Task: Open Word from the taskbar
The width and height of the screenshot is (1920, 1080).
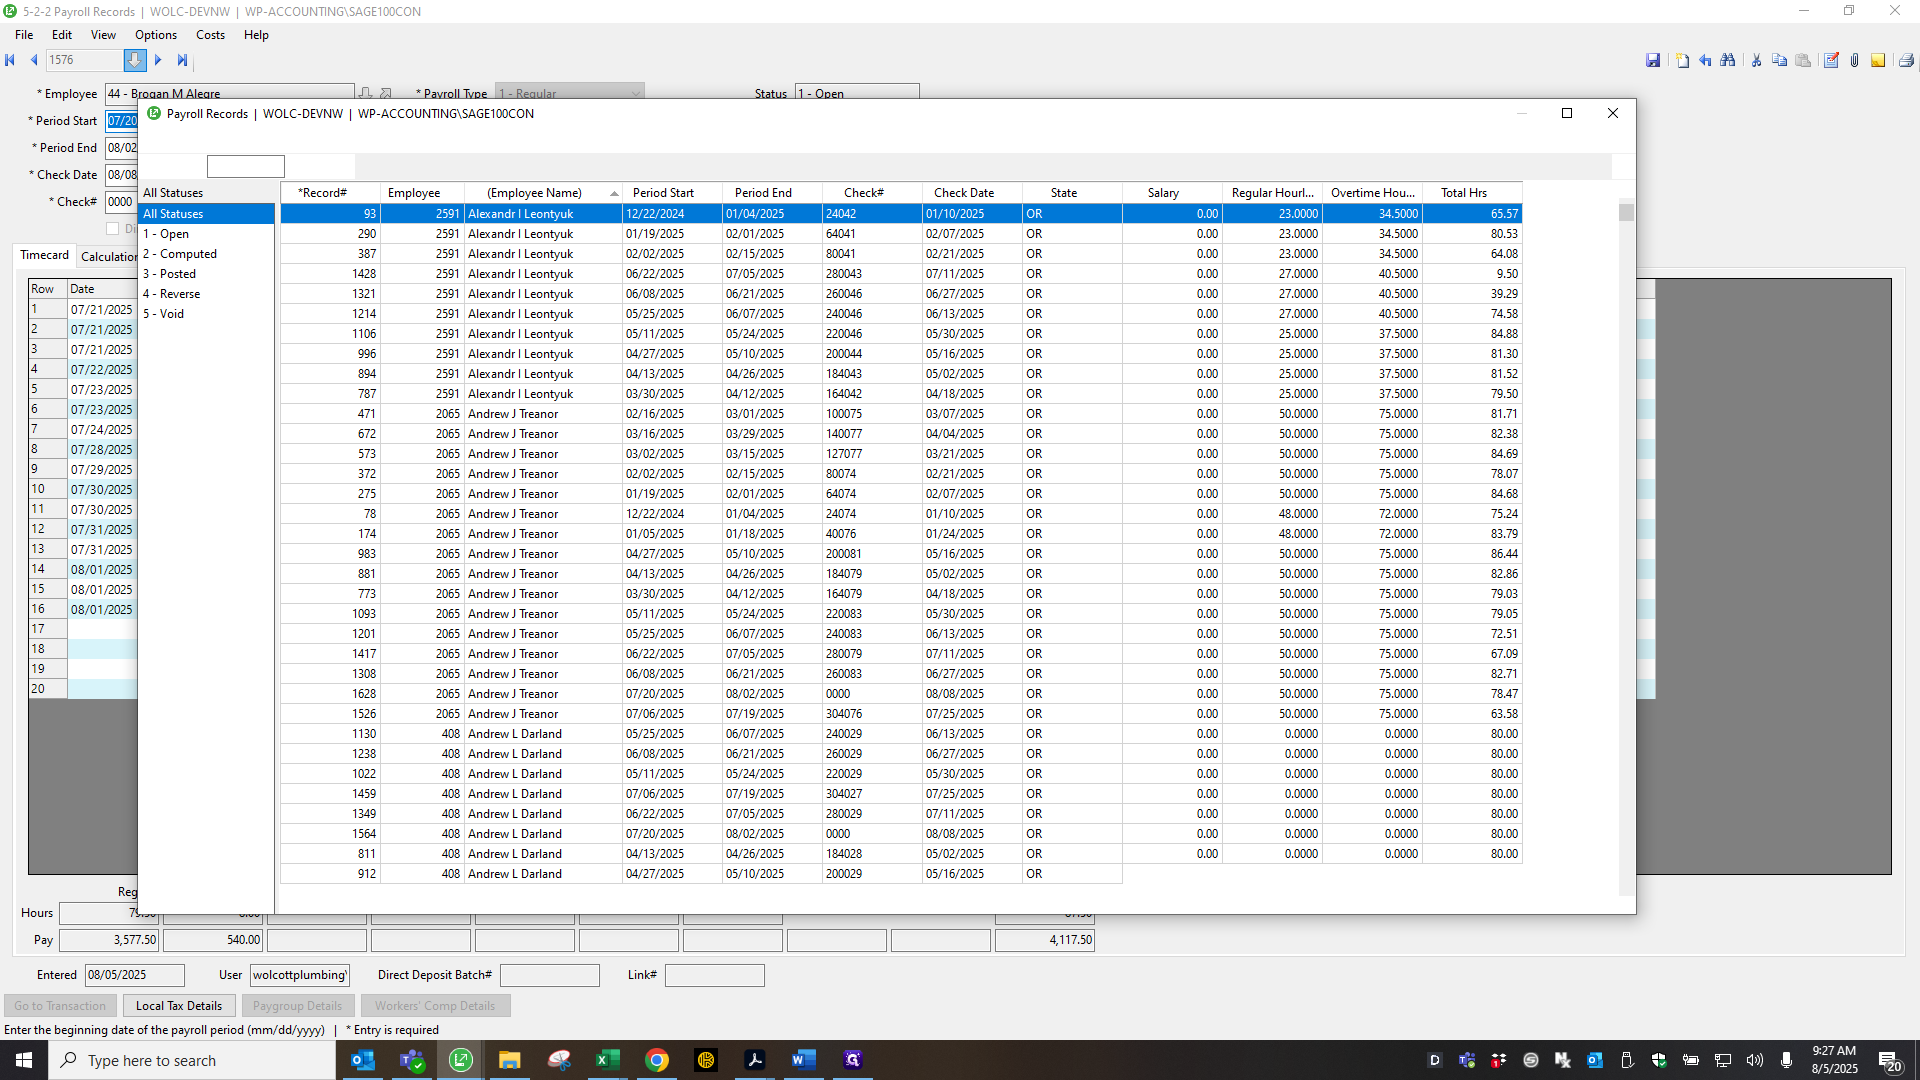Action: pos(804,1060)
